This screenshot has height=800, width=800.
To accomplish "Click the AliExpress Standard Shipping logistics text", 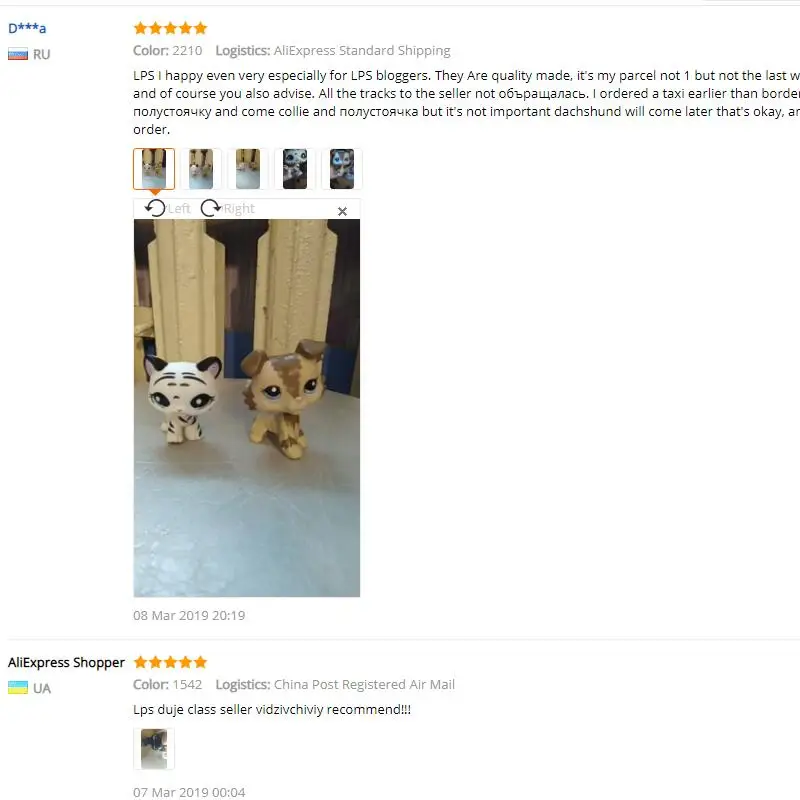I will (x=362, y=51).
